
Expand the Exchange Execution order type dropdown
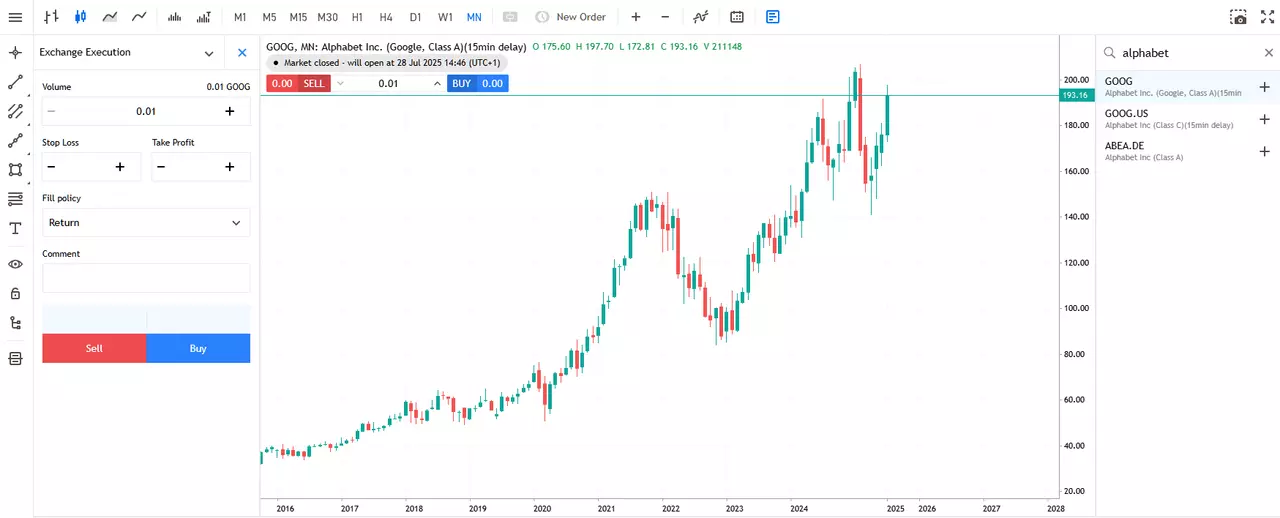[x=209, y=53]
